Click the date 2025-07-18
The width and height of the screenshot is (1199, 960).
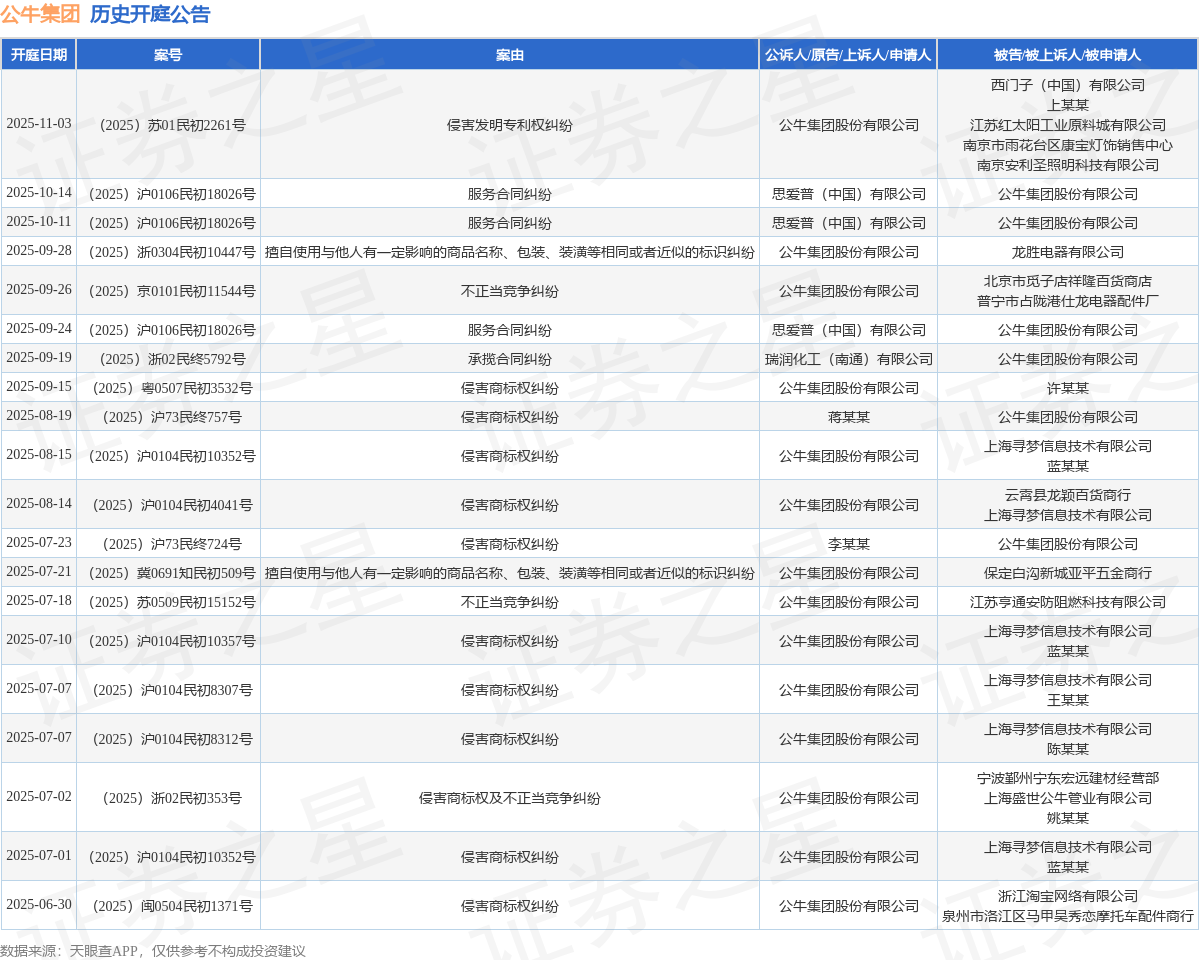pos(39,601)
